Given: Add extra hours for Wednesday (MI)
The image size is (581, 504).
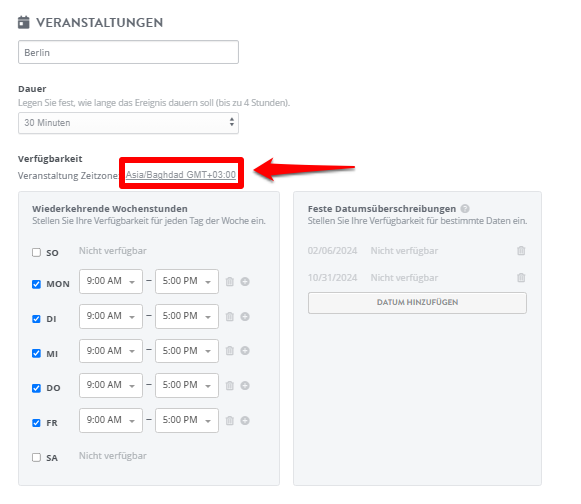Looking at the screenshot, I should pos(245,351).
